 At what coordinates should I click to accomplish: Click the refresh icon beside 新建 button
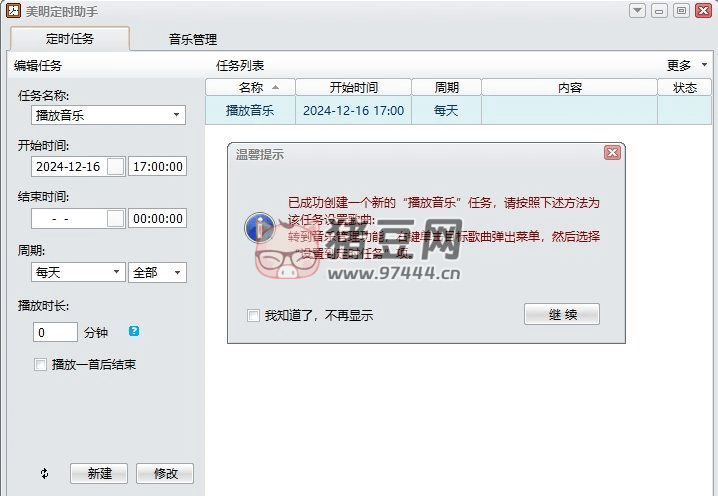click(44, 473)
